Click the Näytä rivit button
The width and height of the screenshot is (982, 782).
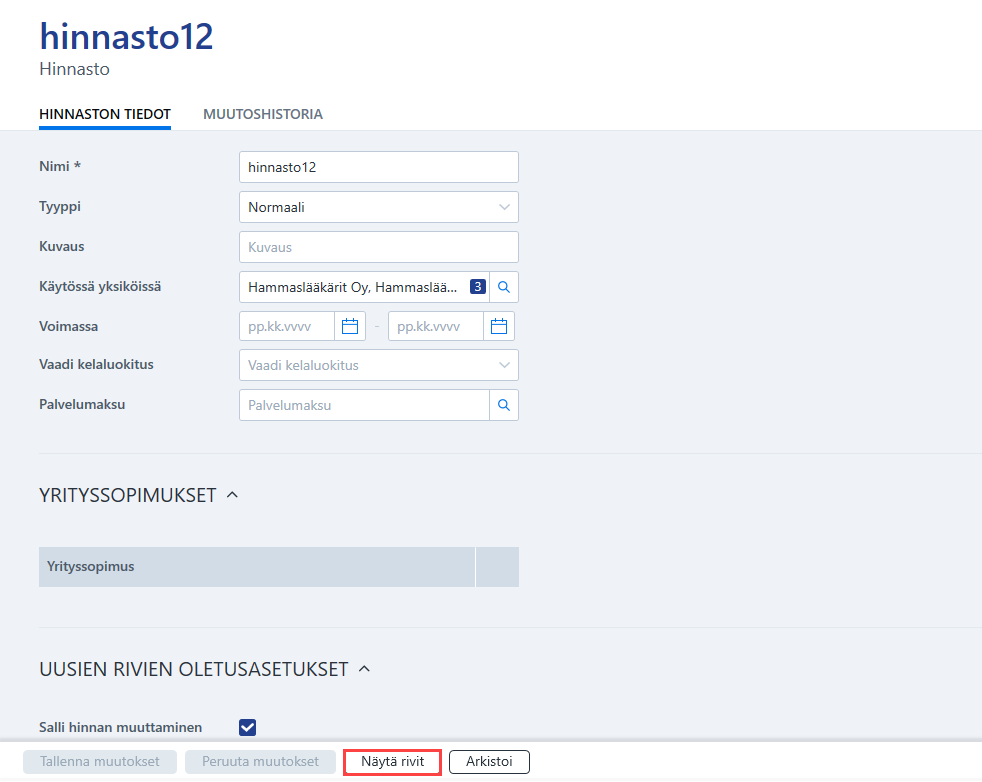point(393,762)
